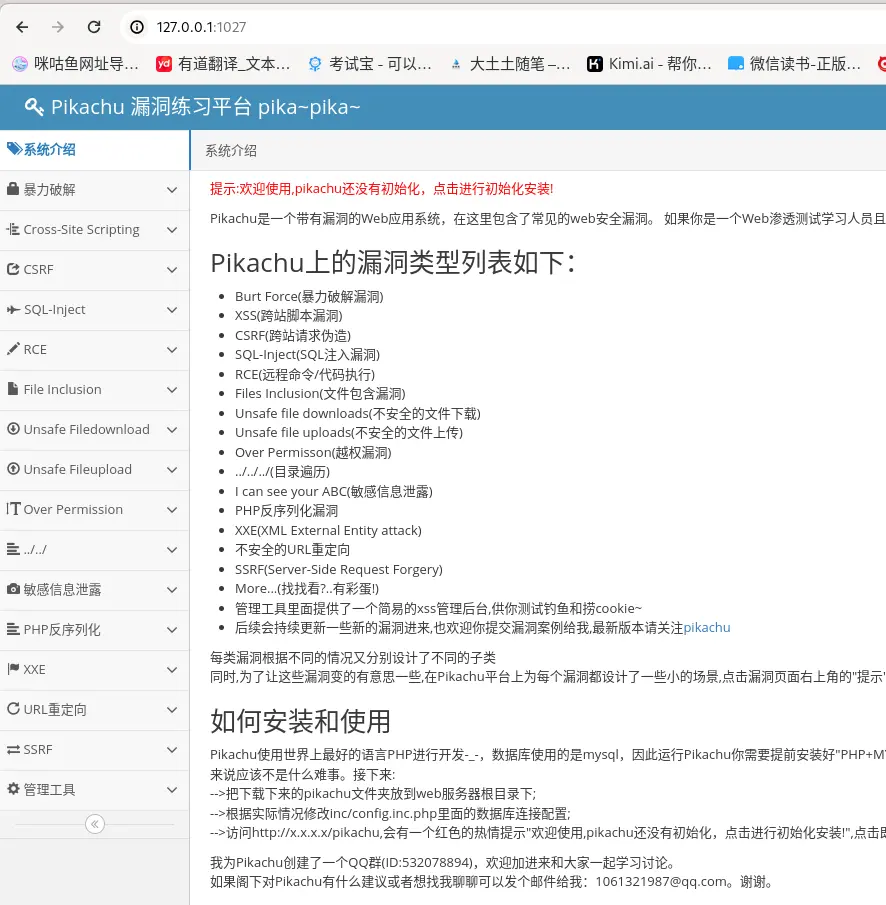Click the 'Burt Force(暴力破解漏洞)' list item

[x=309, y=297]
